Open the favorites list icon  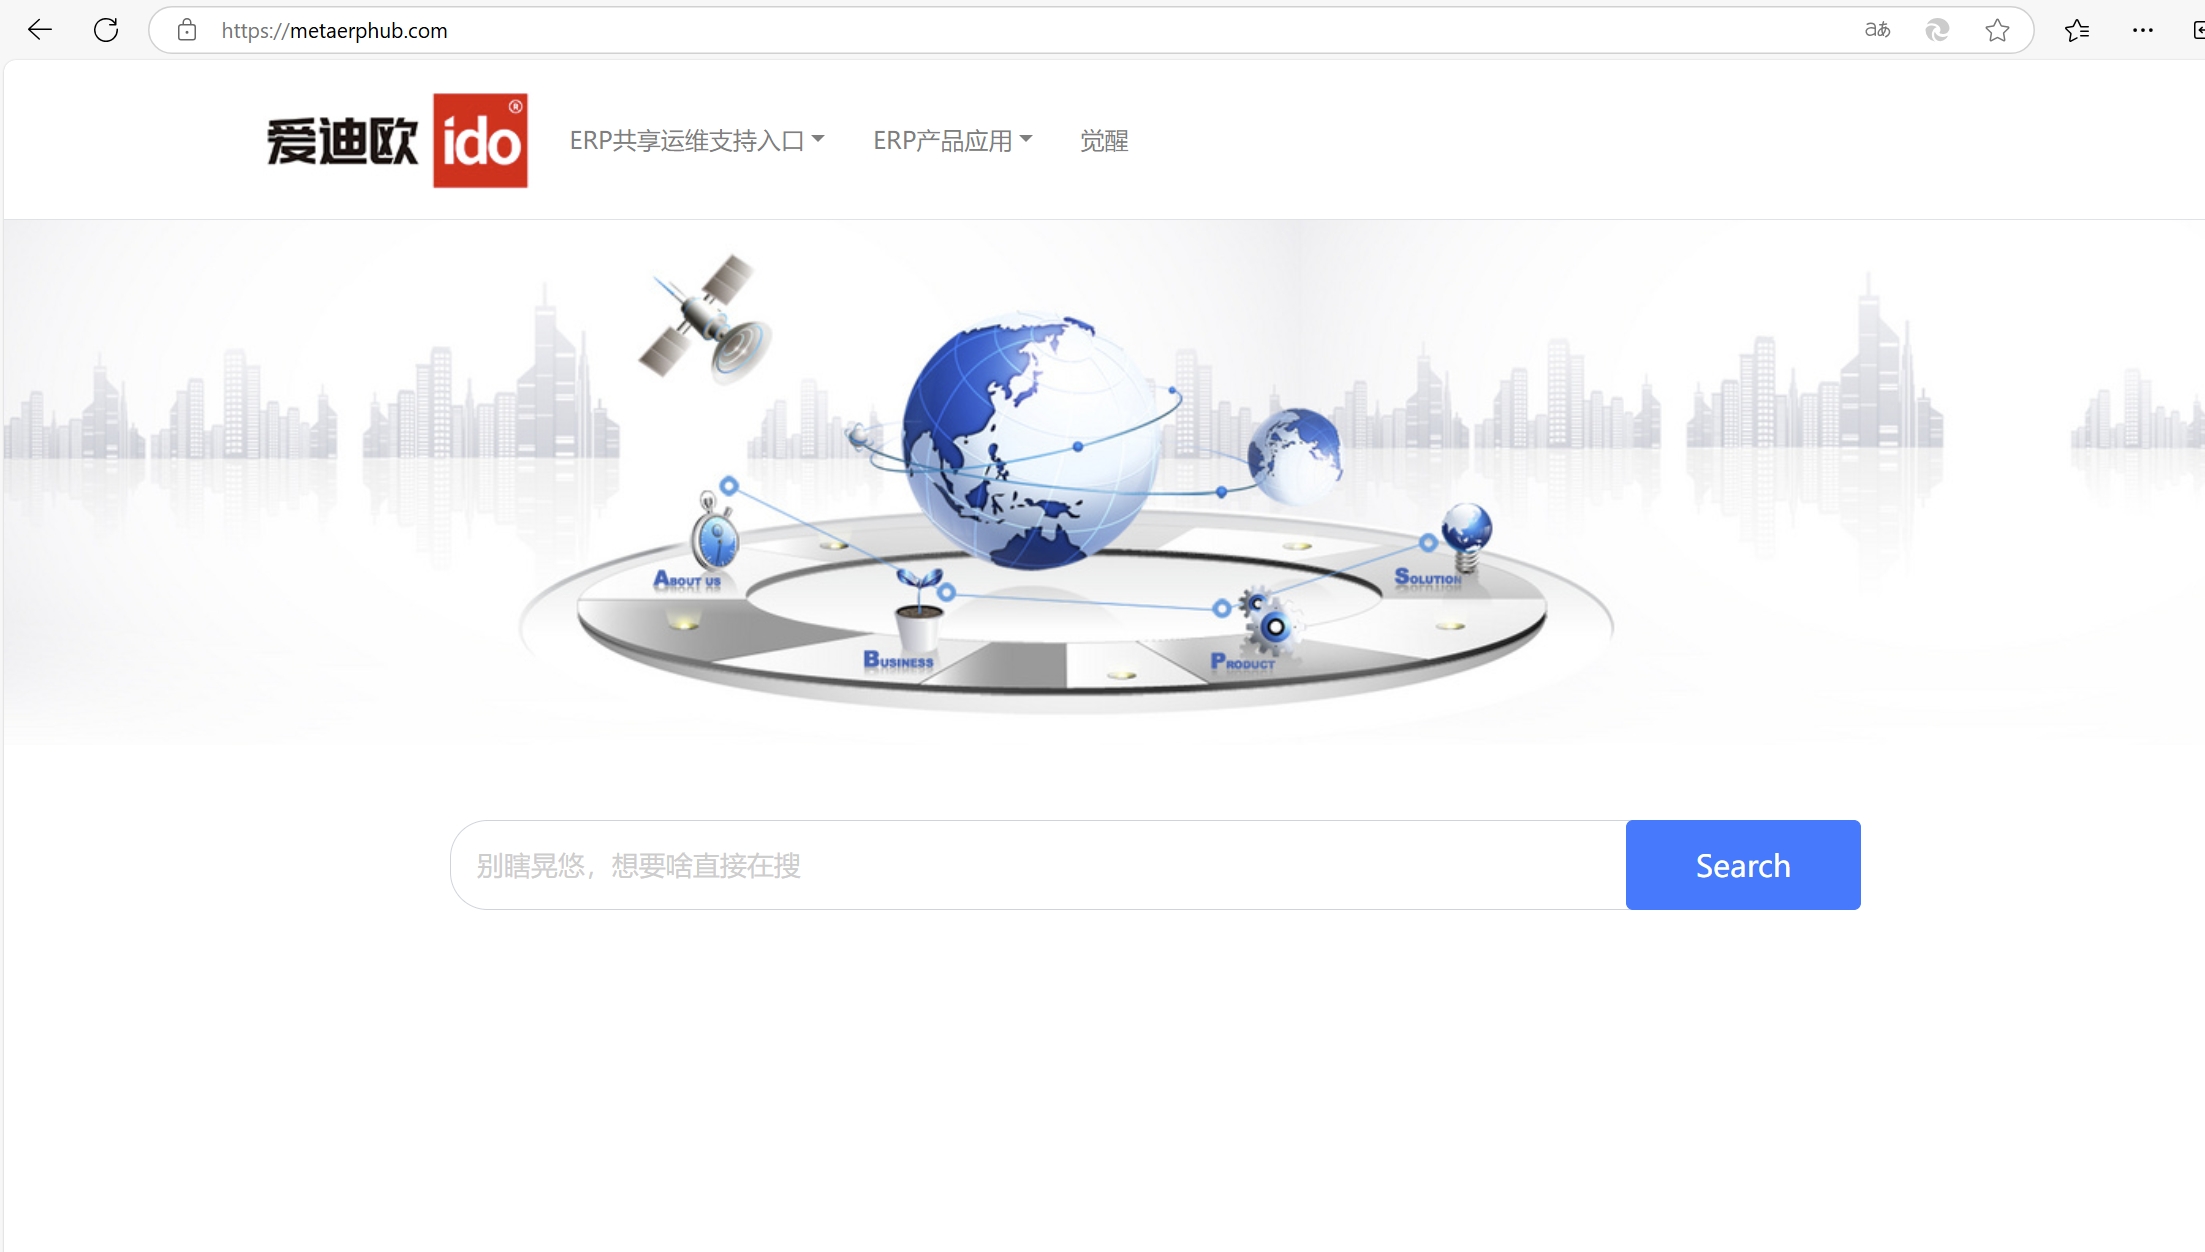click(x=2077, y=30)
